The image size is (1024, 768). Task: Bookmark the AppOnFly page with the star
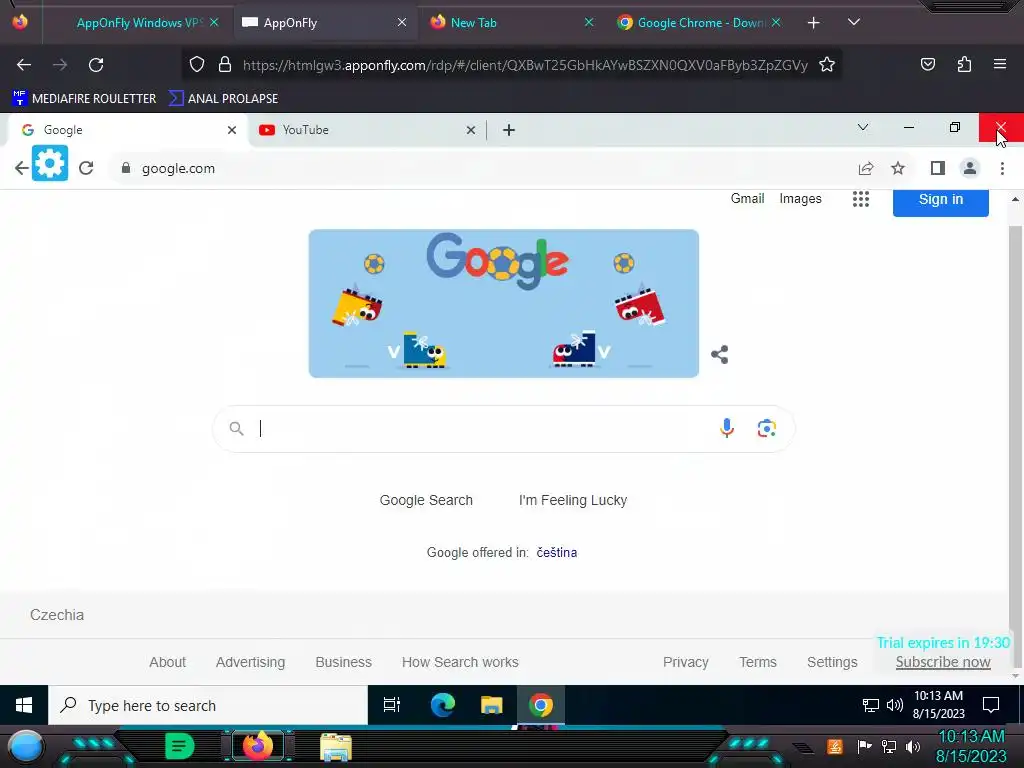point(827,65)
